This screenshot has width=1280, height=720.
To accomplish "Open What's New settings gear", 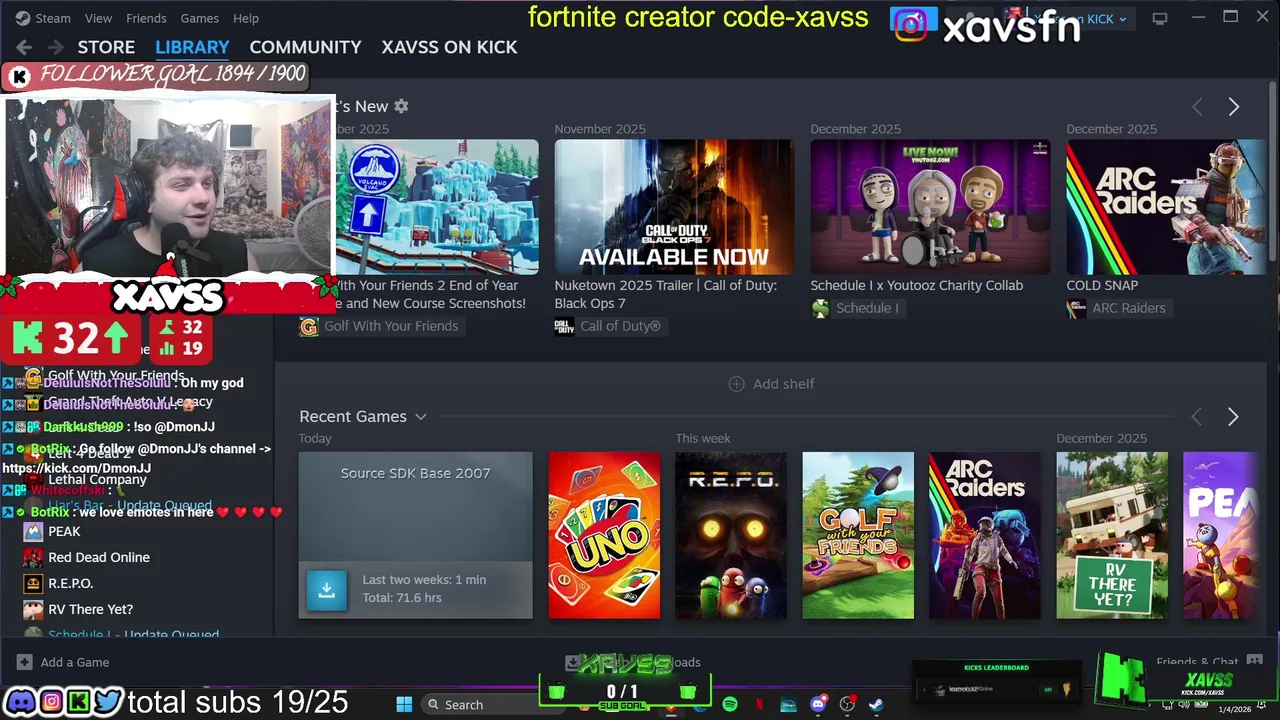I will click(401, 106).
